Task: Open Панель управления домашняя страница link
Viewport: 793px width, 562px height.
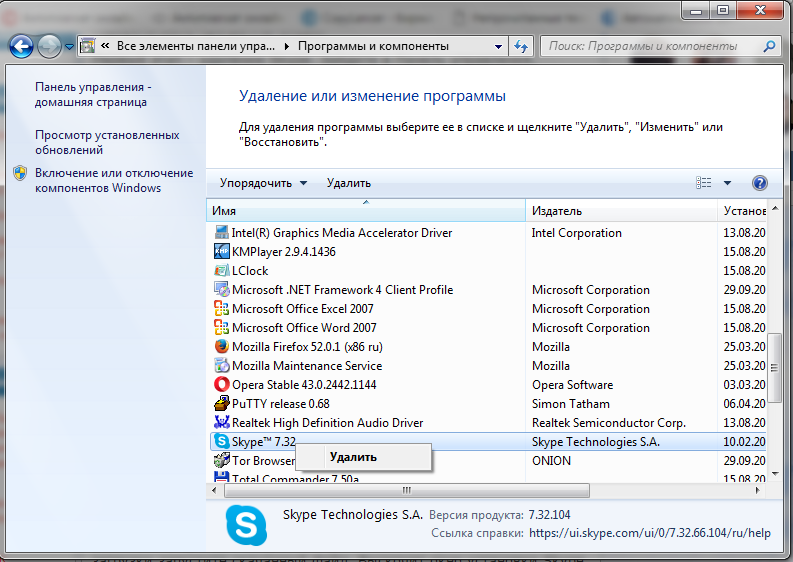Action: (92, 94)
